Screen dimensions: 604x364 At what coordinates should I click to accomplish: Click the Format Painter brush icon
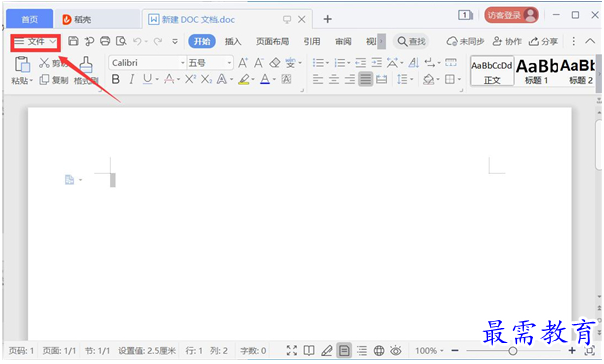(x=86, y=64)
